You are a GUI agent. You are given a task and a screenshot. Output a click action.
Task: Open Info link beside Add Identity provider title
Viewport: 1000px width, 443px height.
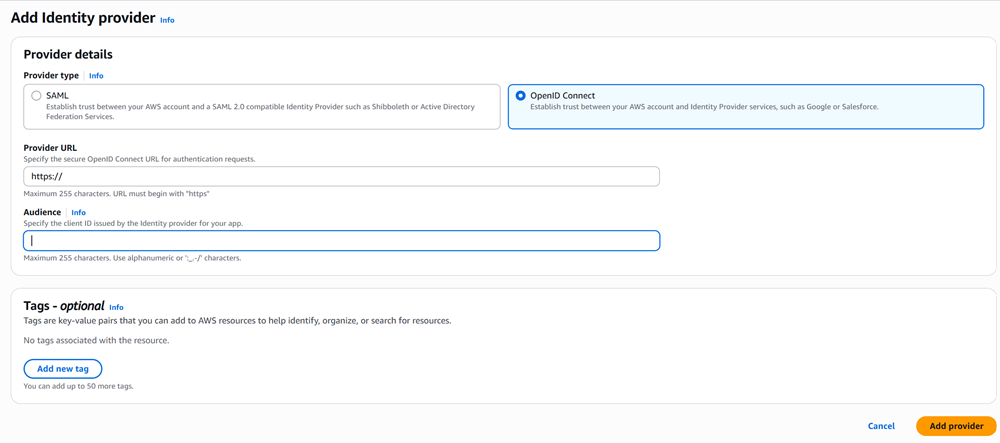click(x=167, y=20)
